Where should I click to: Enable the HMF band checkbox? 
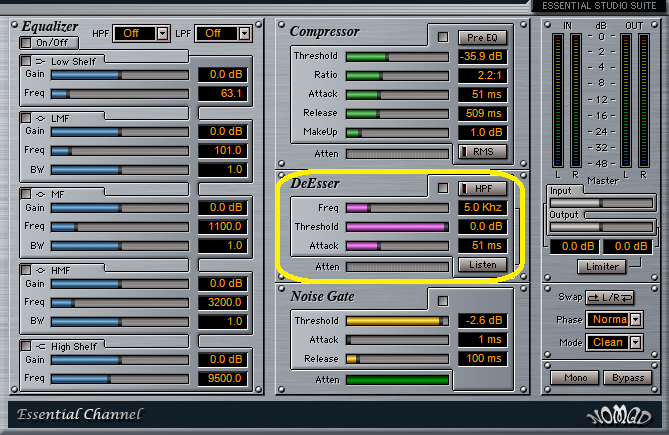26,270
